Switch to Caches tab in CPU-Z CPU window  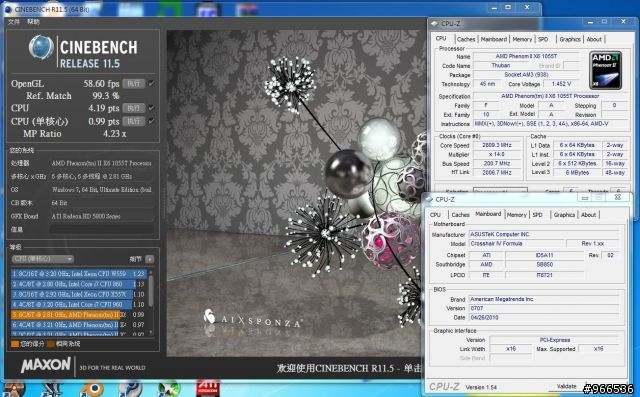pyautogui.click(x=466, y=39)
